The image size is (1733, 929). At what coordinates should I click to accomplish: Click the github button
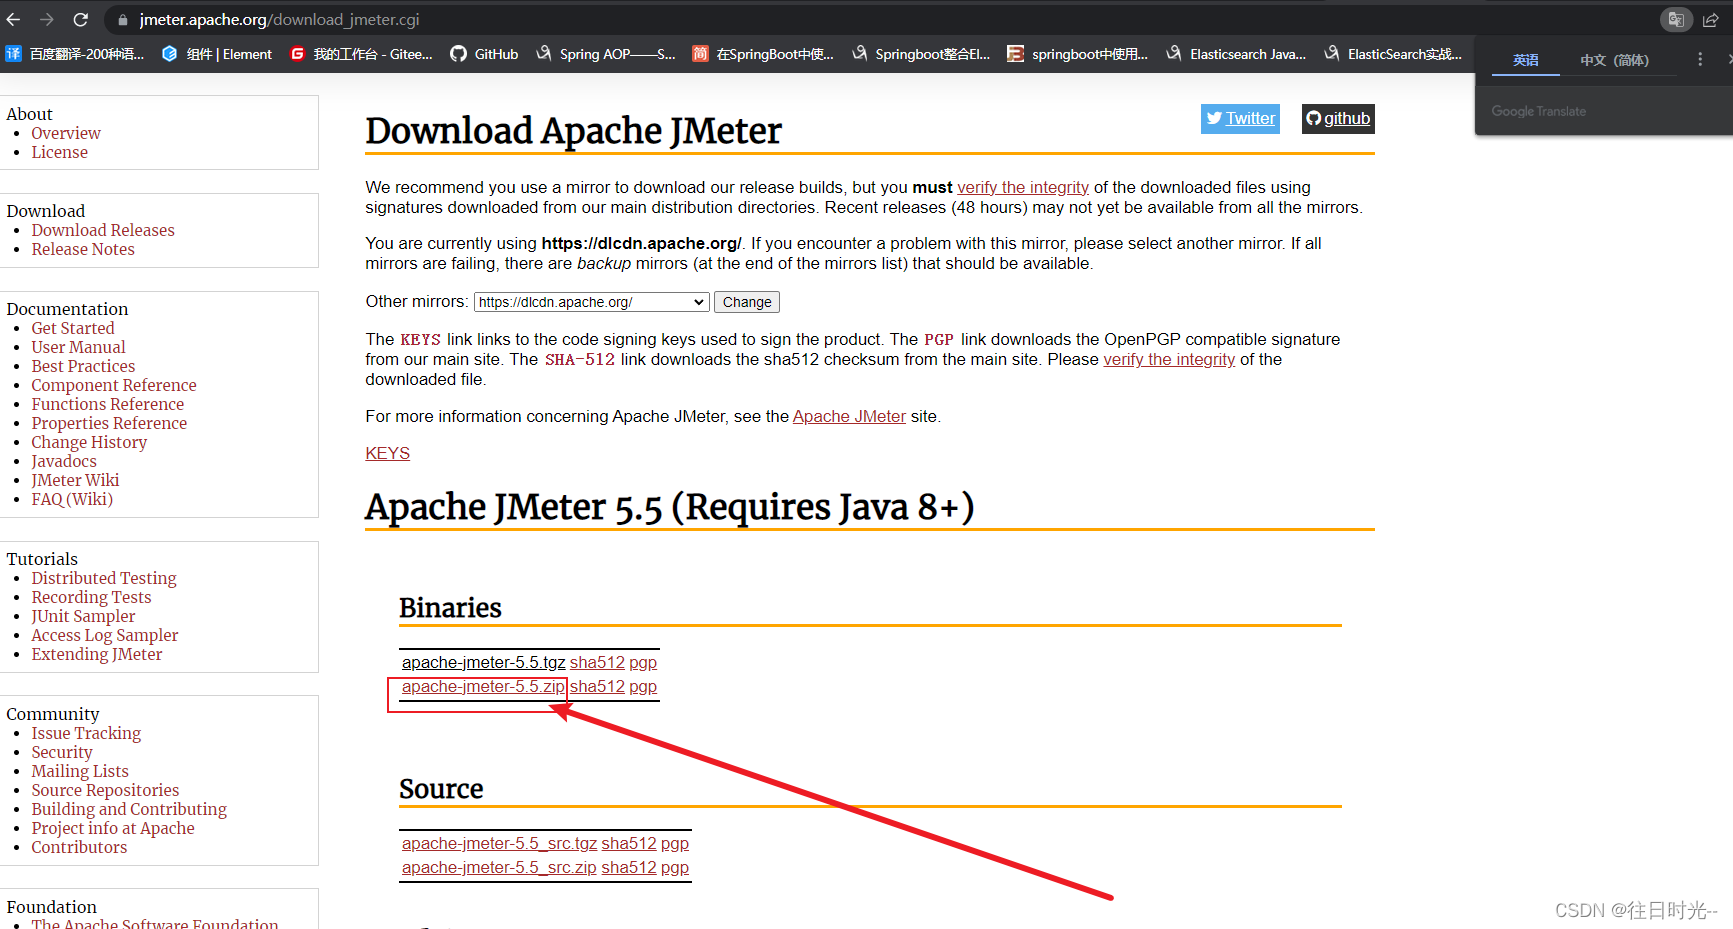coord(1338,118)
